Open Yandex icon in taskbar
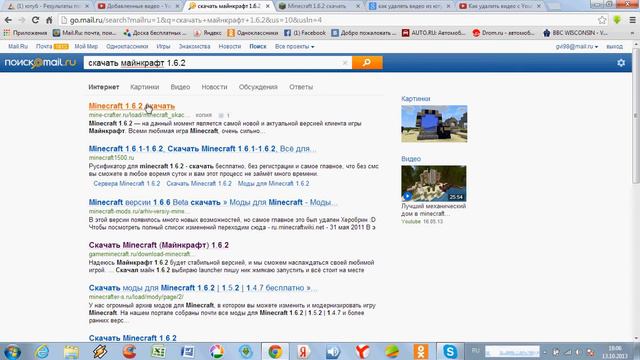Viewport: 640px width, 360px height. coord(304,351)
